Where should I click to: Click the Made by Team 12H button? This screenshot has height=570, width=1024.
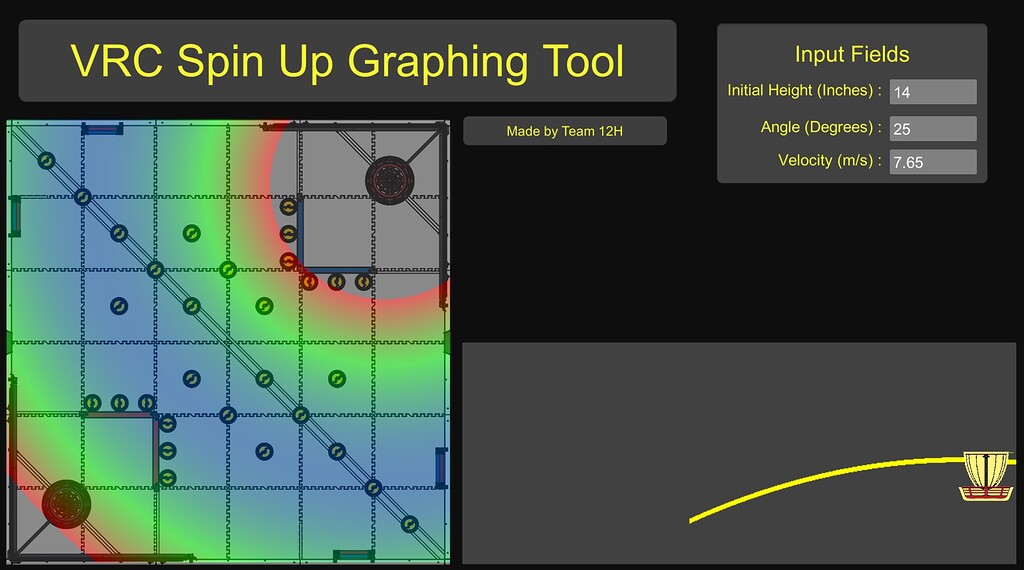pos(564,131)
